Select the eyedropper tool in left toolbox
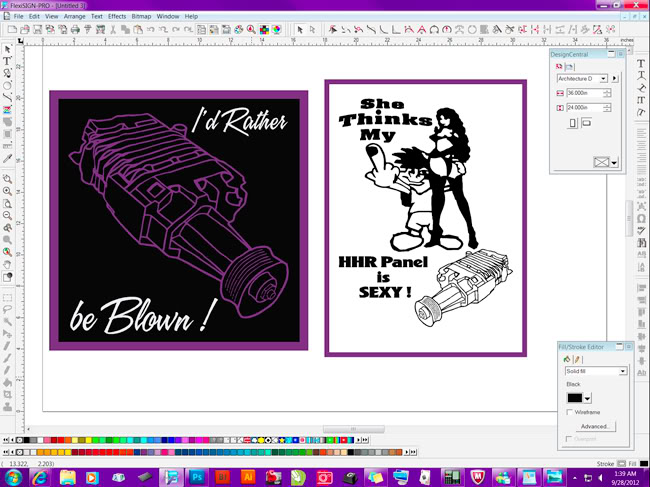Screen dimensions: 650x487 click(x=7, y=158)
